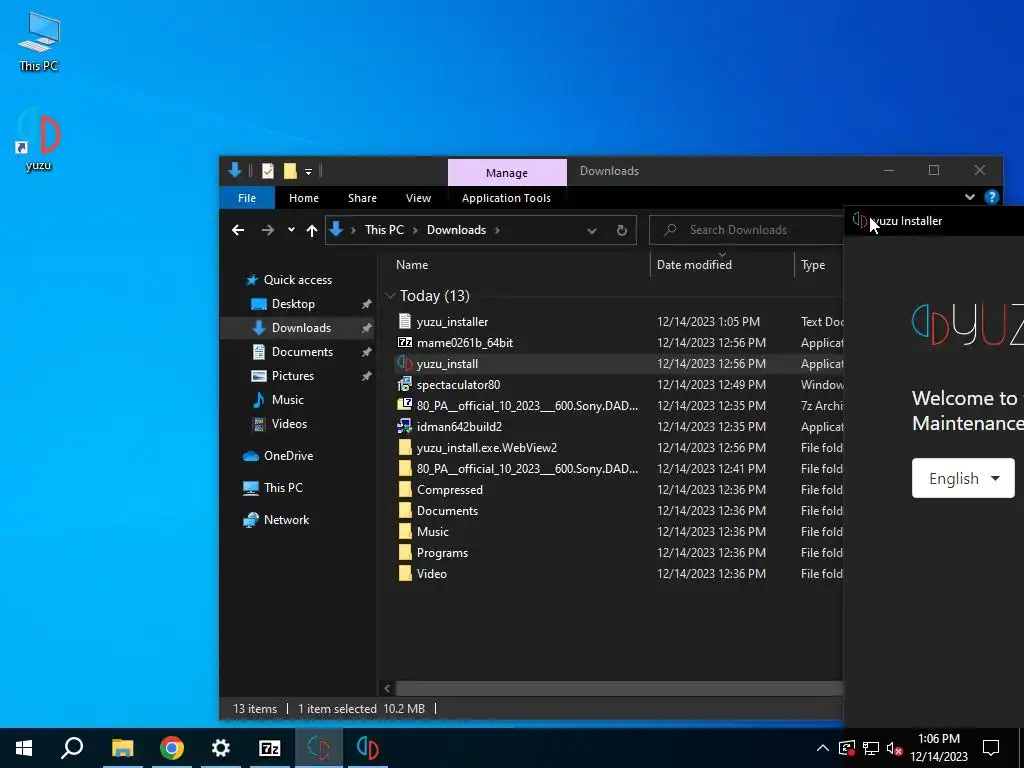The image size is (1024, 768).
Task: Open Settings gear on taskbar
Action: coord(221,748)
